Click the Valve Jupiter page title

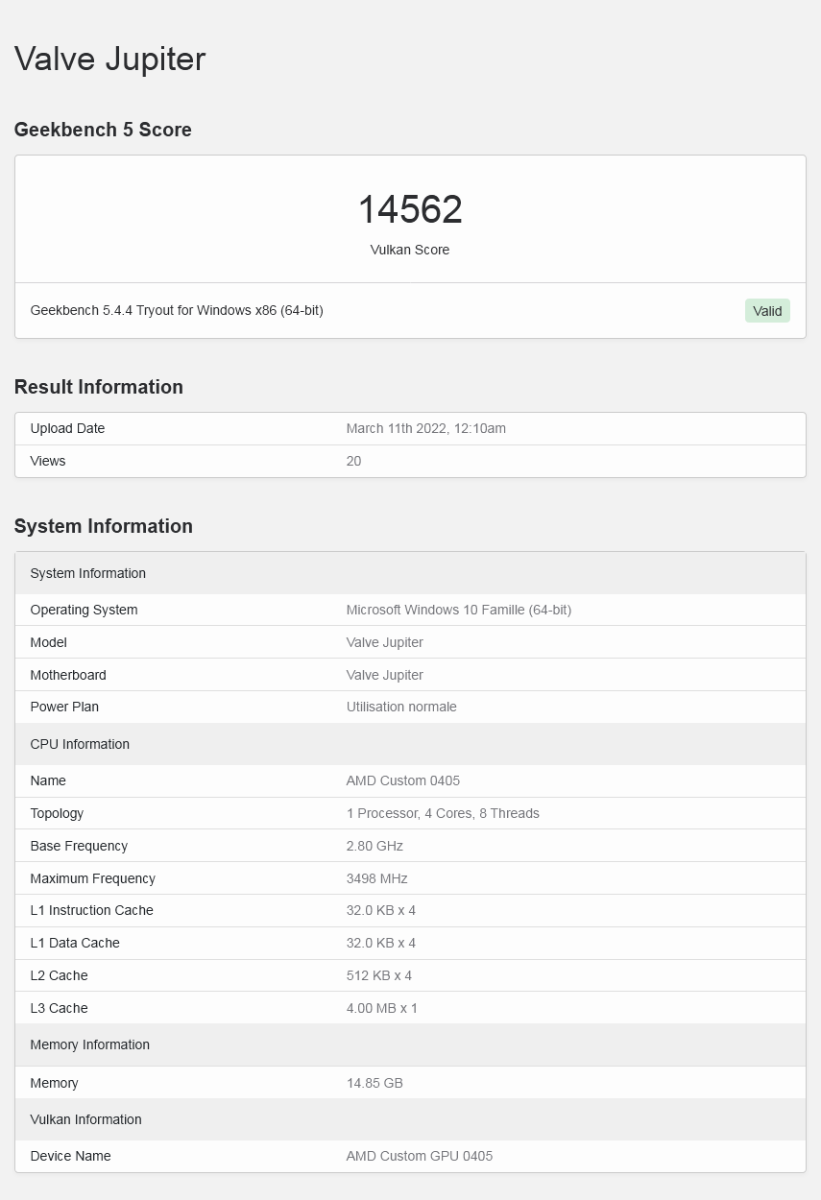[109, 59]
